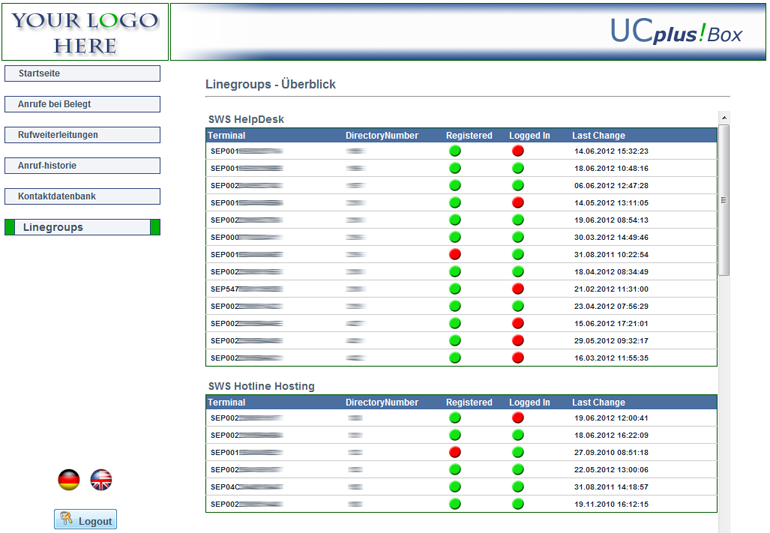
Task: Click SEP000 terminal entry
Action: [247, 237]
